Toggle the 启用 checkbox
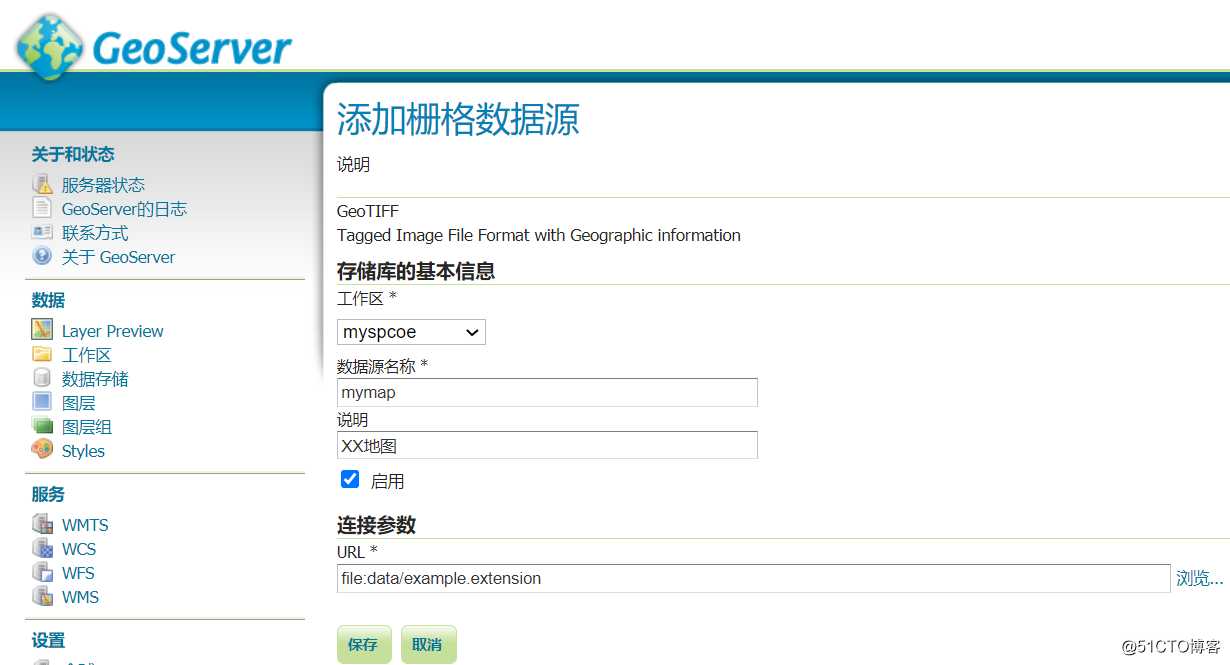The image size is (1230, 665). pyautogui.click(x=350, y=479)
